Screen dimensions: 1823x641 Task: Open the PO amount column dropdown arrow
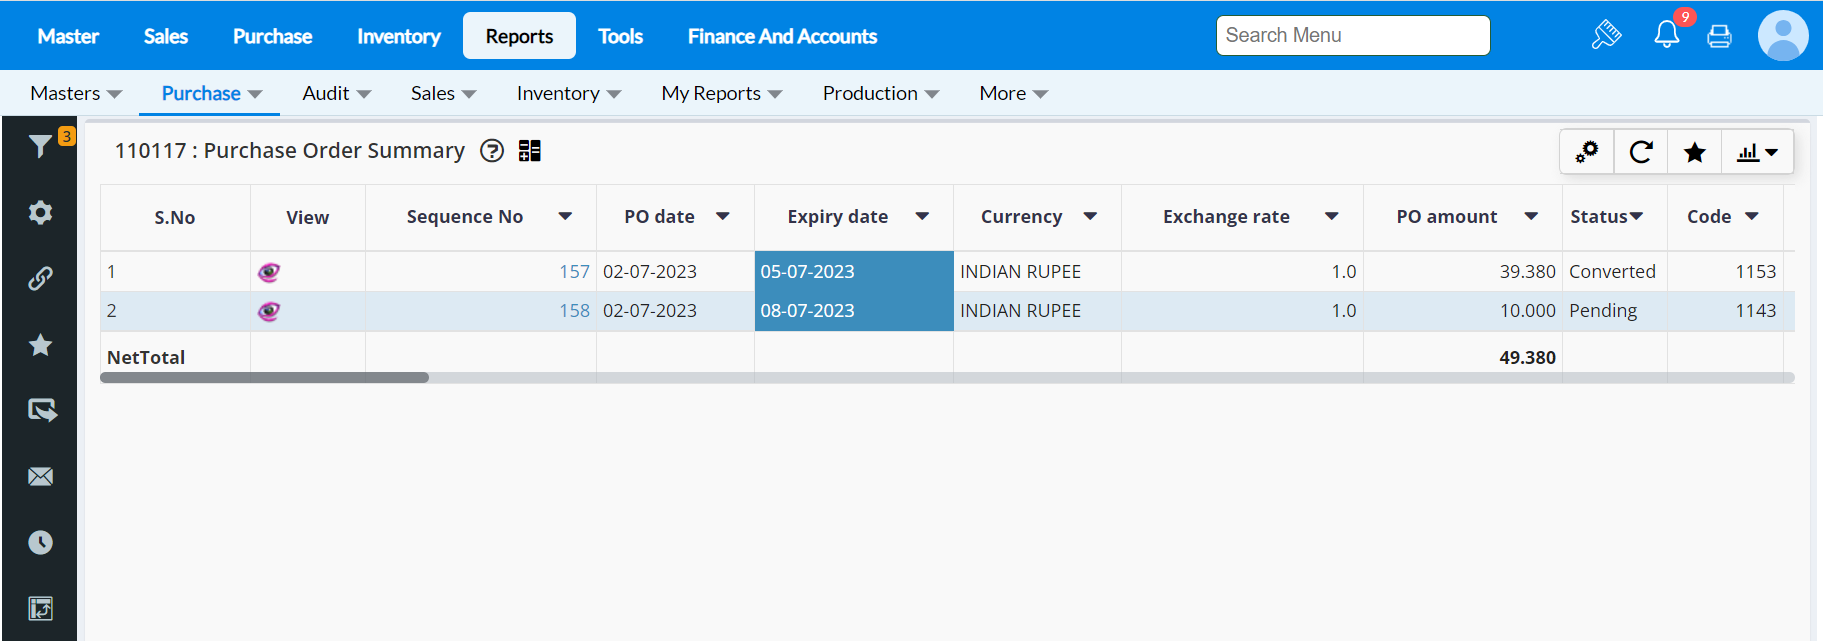[1531, 216]
